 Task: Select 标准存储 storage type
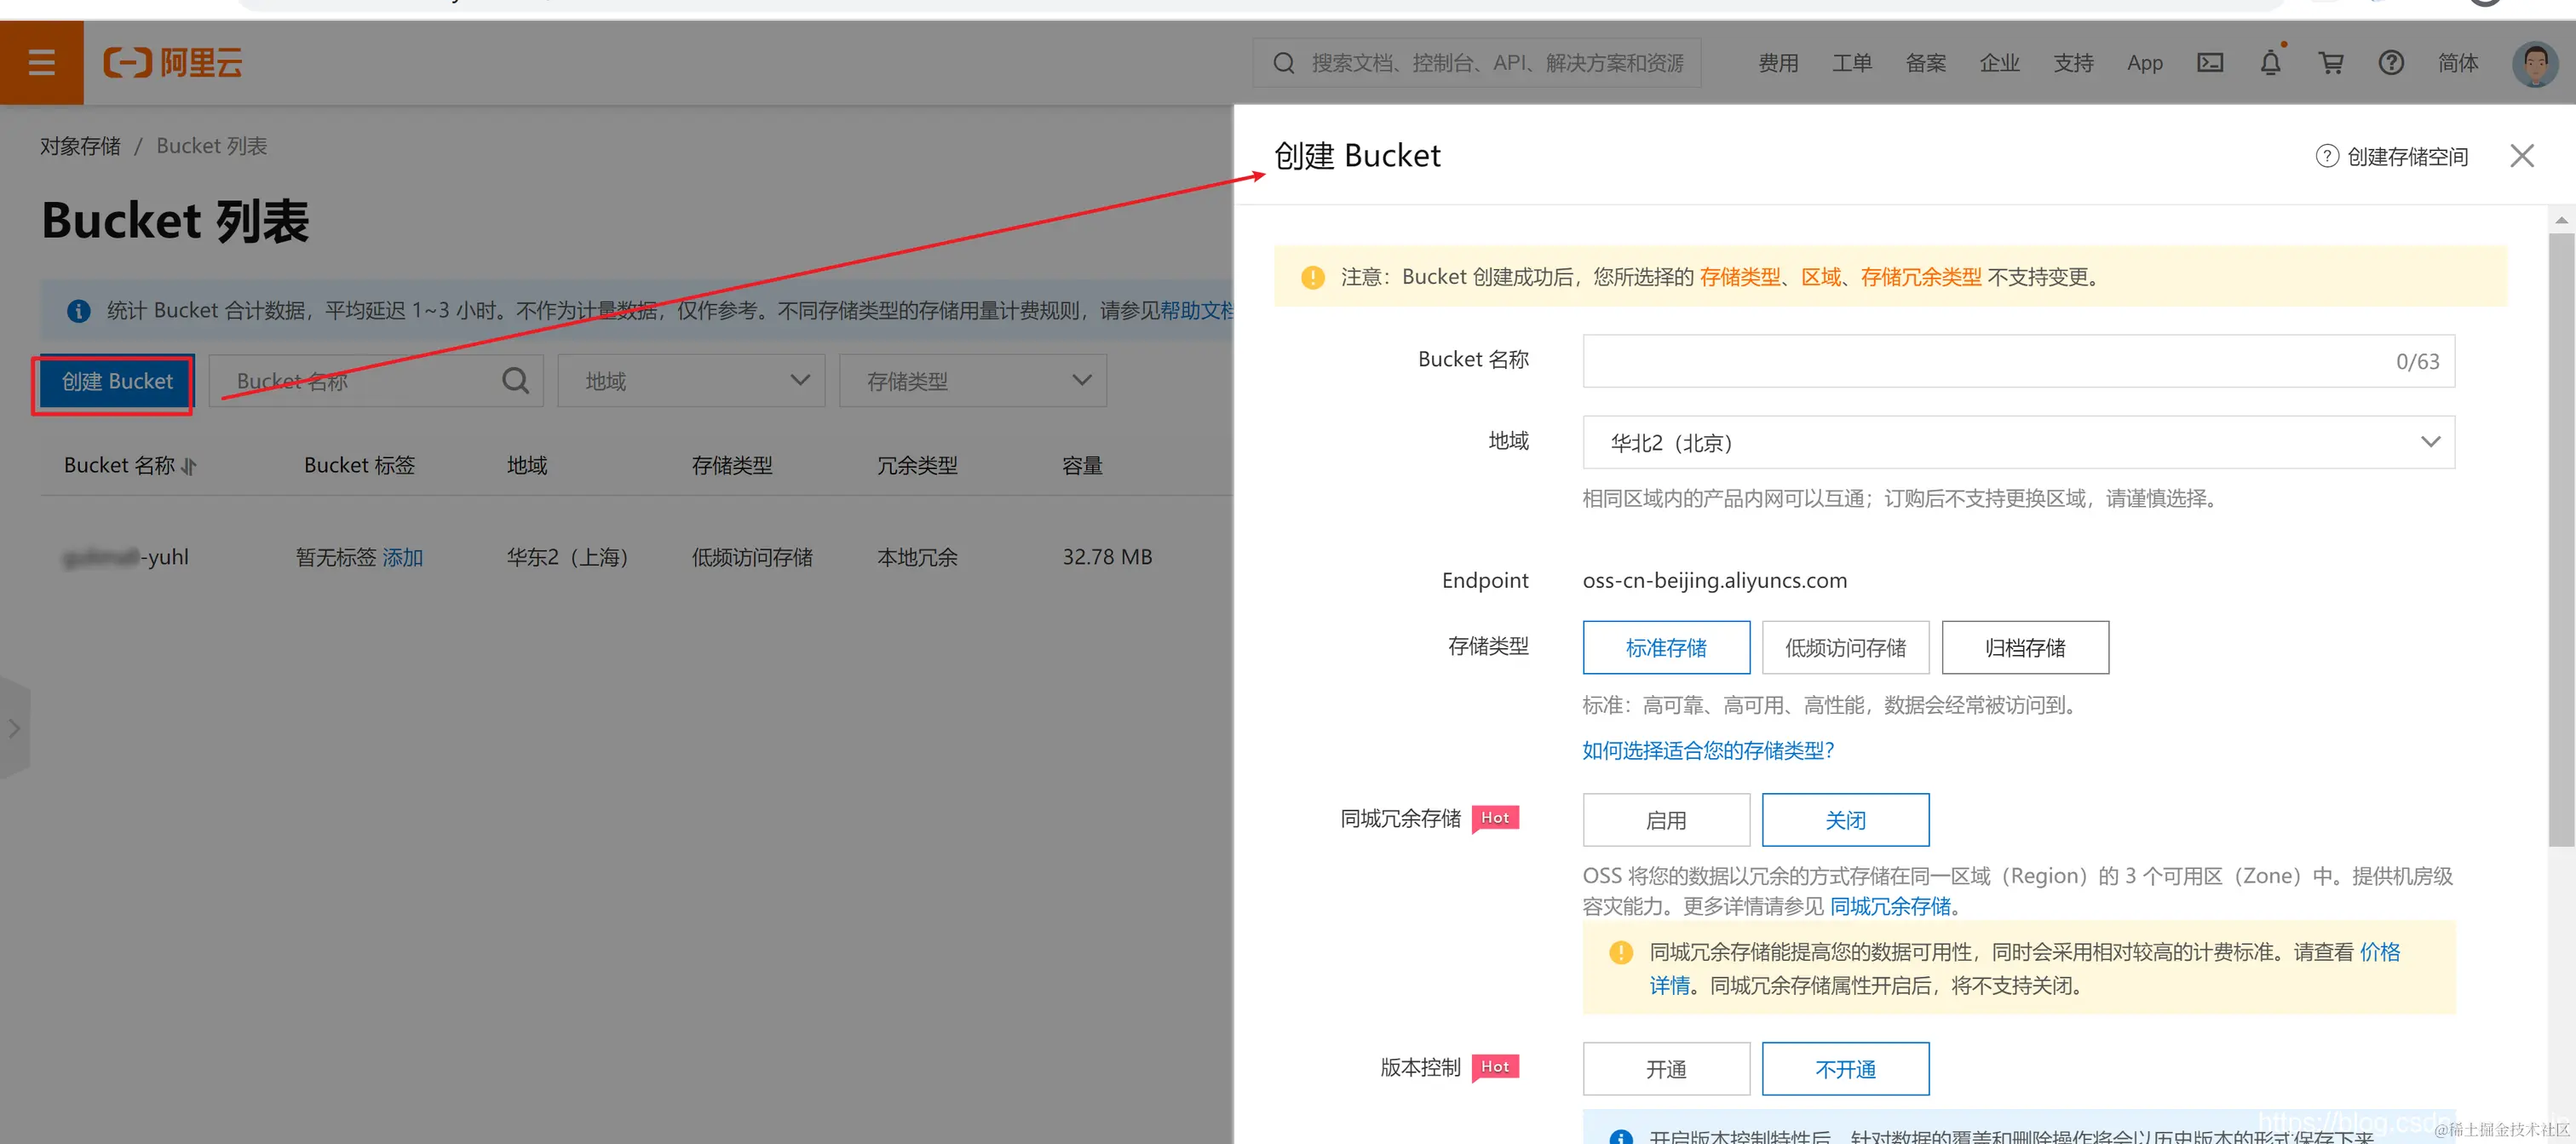click(1666, 647)
